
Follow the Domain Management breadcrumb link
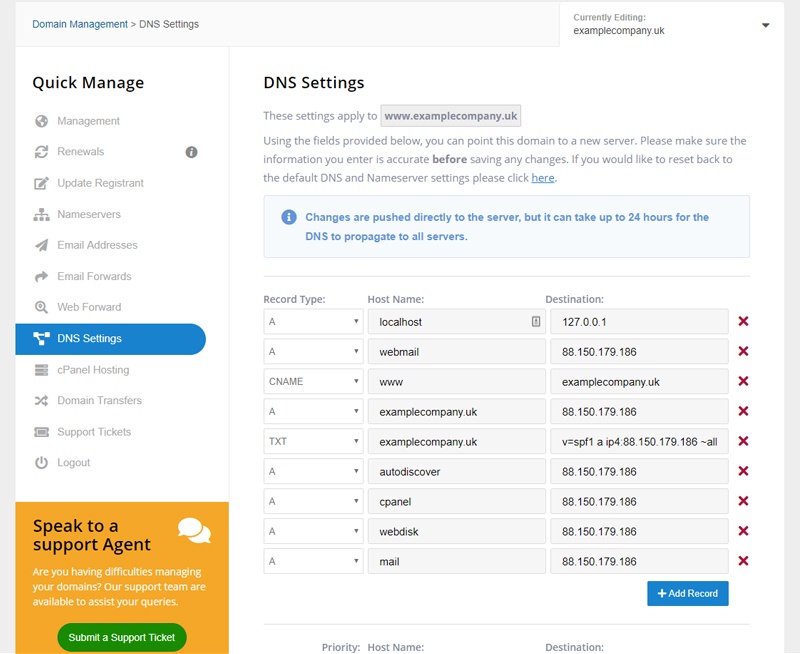(x=80, y=24)
